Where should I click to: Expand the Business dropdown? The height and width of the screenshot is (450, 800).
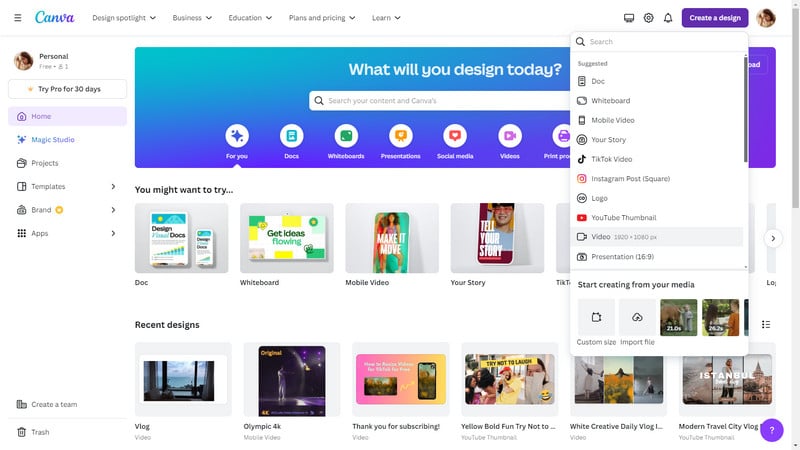(192, 18)
